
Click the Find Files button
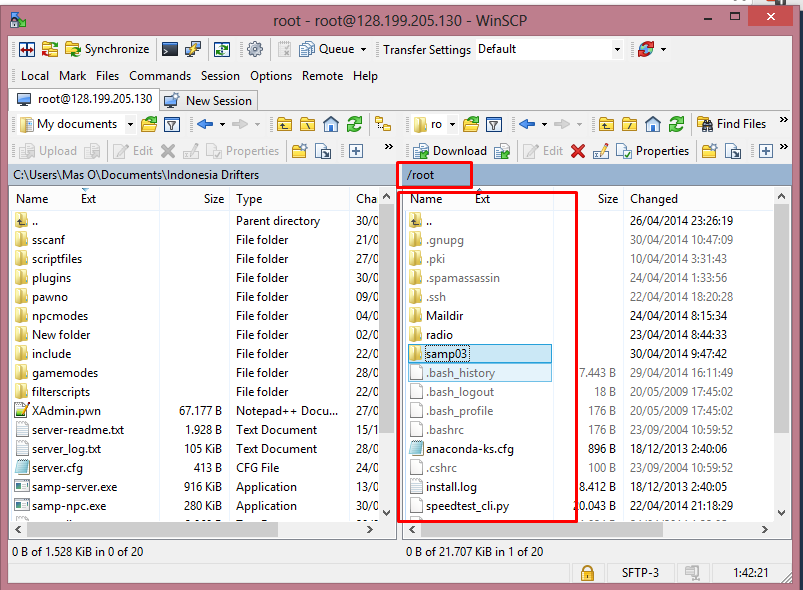click(732, 124)
